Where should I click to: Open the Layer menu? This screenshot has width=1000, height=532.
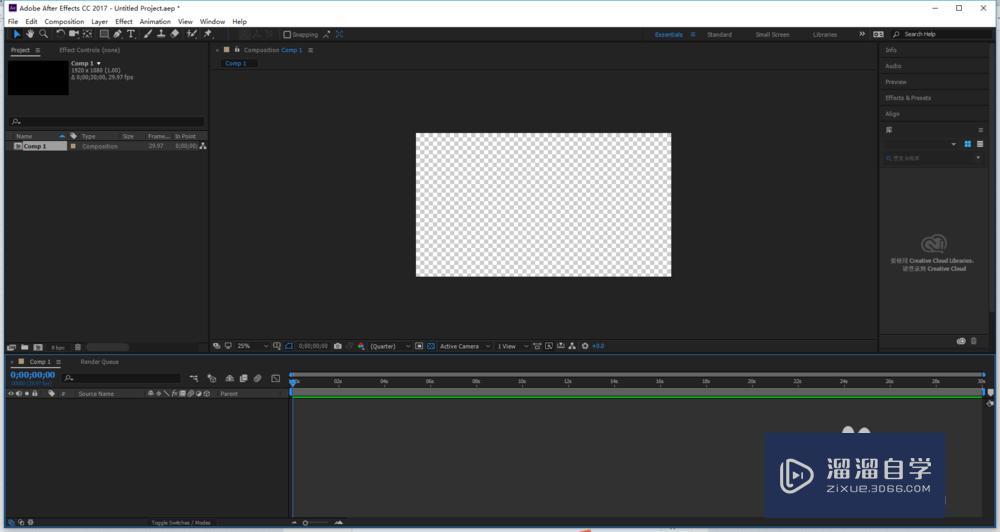tap(99, 21)
